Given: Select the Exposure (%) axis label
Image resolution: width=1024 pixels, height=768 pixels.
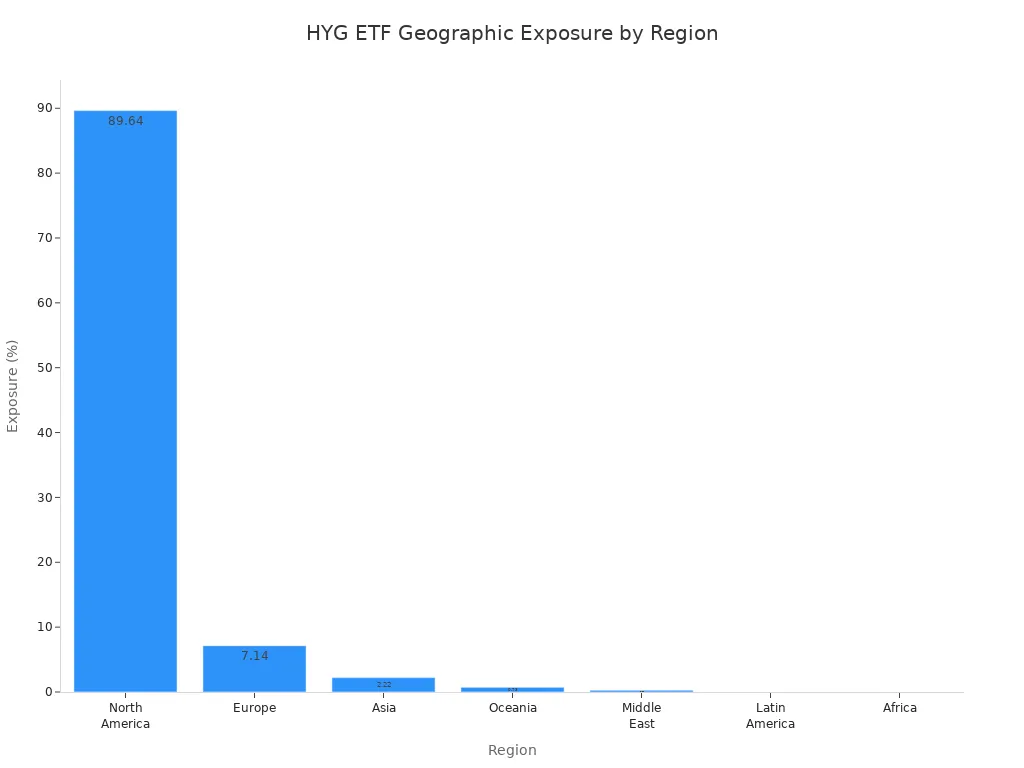Looking at the screenshot, I should 12,381.
